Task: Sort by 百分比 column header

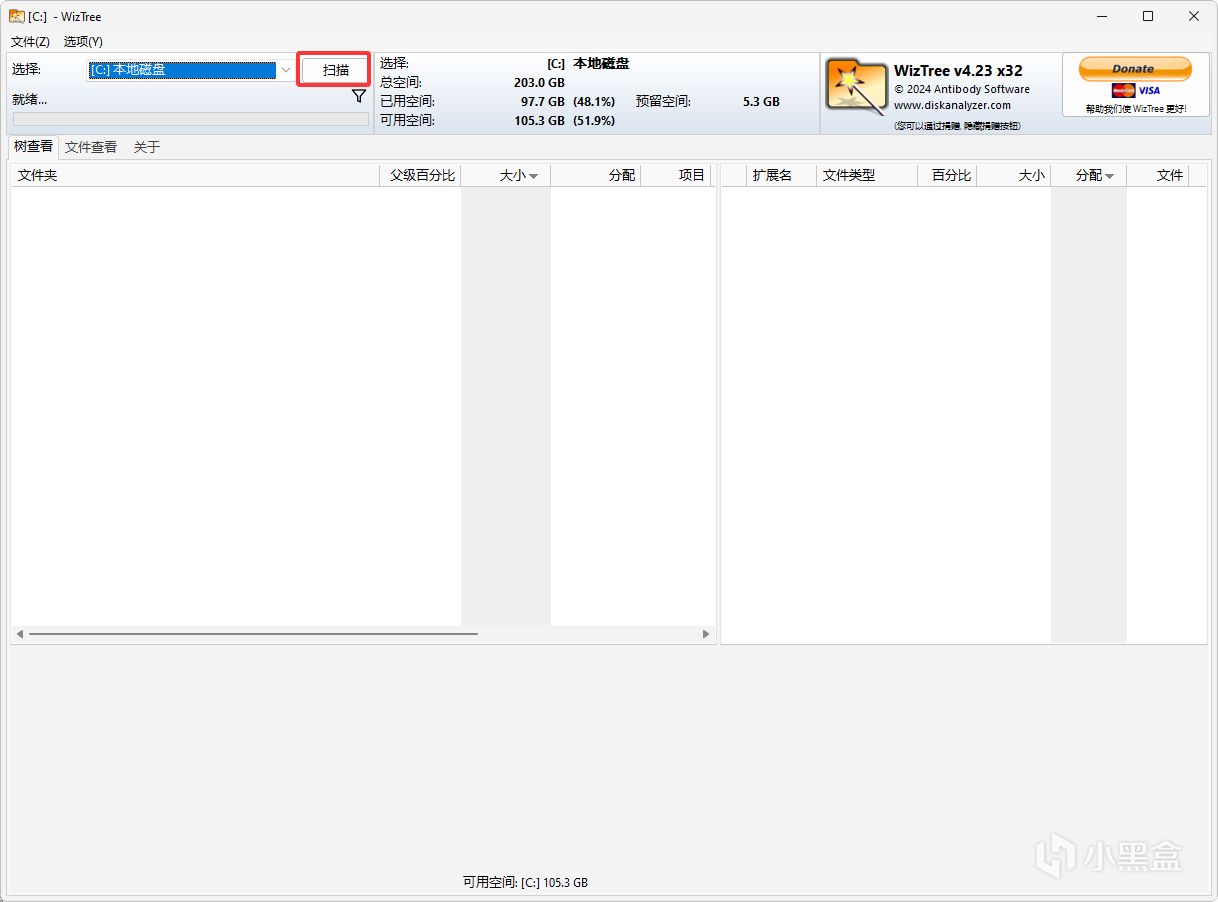Action: (947, 175)
